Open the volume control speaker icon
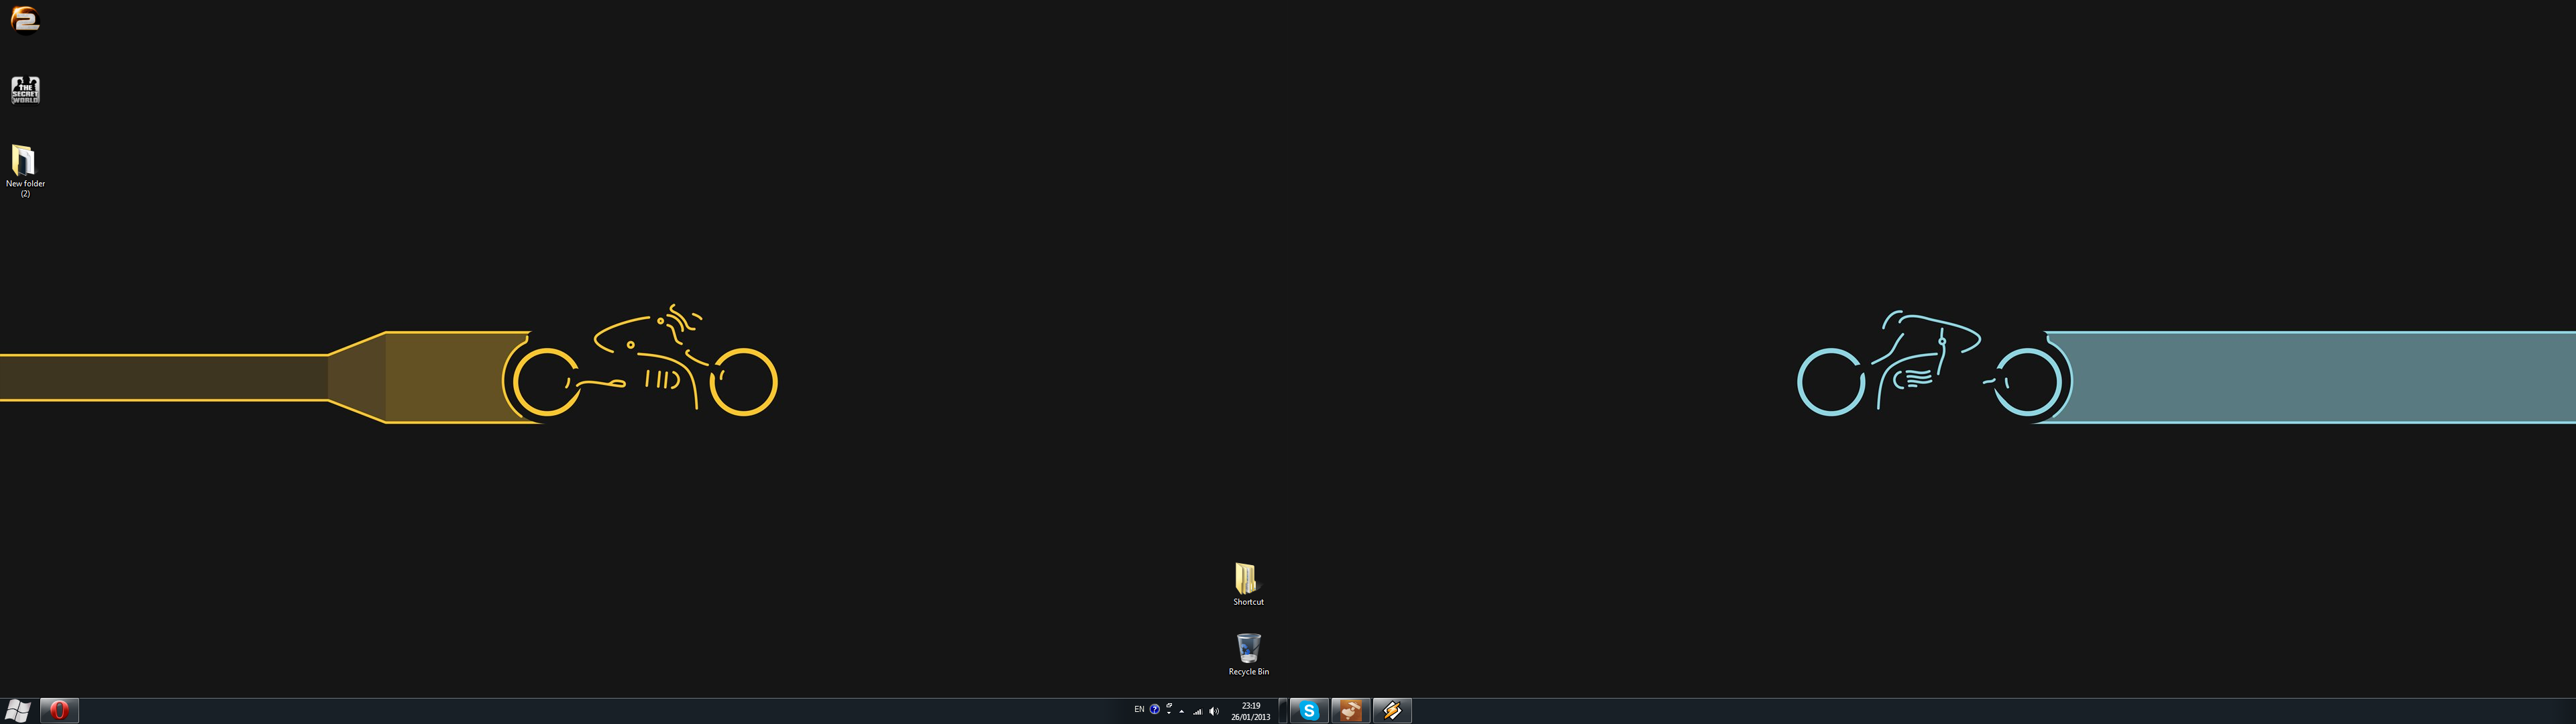2576x724 pixels. (1214, 712)
